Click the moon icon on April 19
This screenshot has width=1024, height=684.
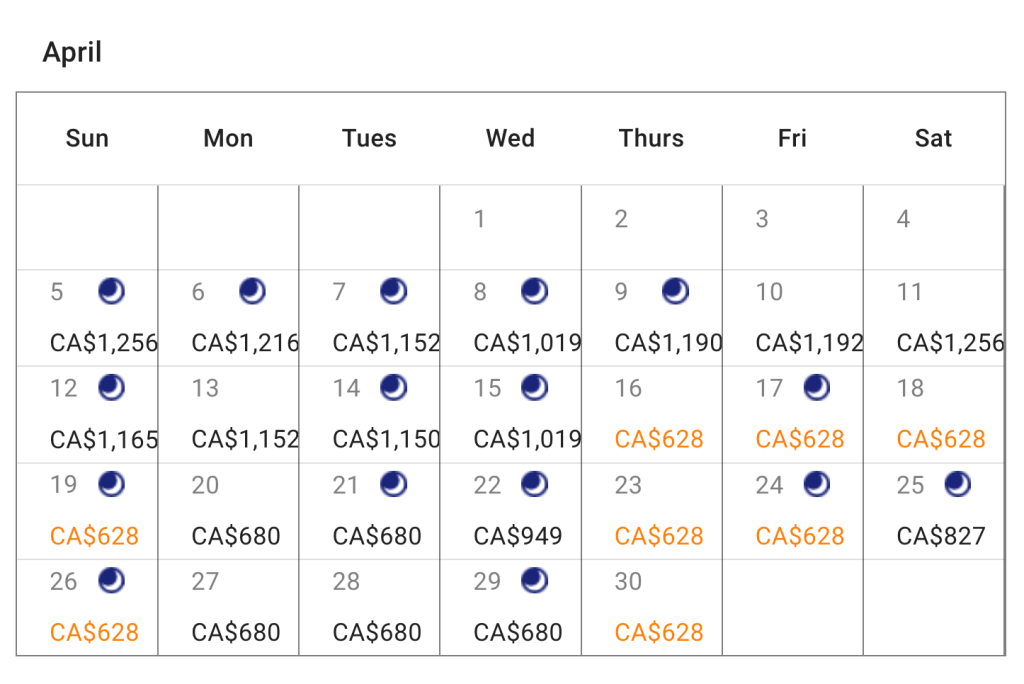tap(111, 485)
